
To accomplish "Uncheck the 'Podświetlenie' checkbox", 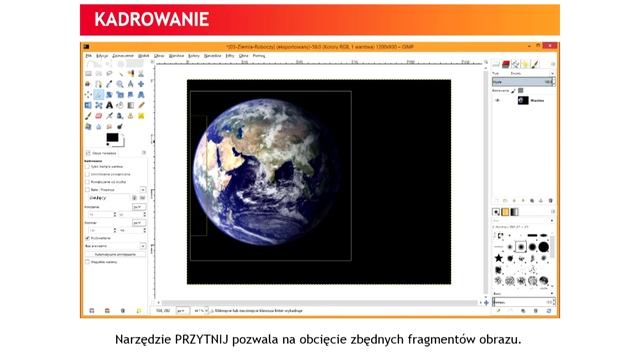I will pyautogui.click(x=87, y=238).
